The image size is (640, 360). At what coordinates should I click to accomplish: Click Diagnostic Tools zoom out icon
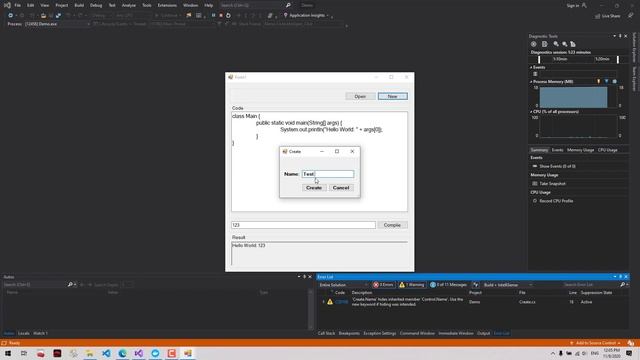(564, 44)
